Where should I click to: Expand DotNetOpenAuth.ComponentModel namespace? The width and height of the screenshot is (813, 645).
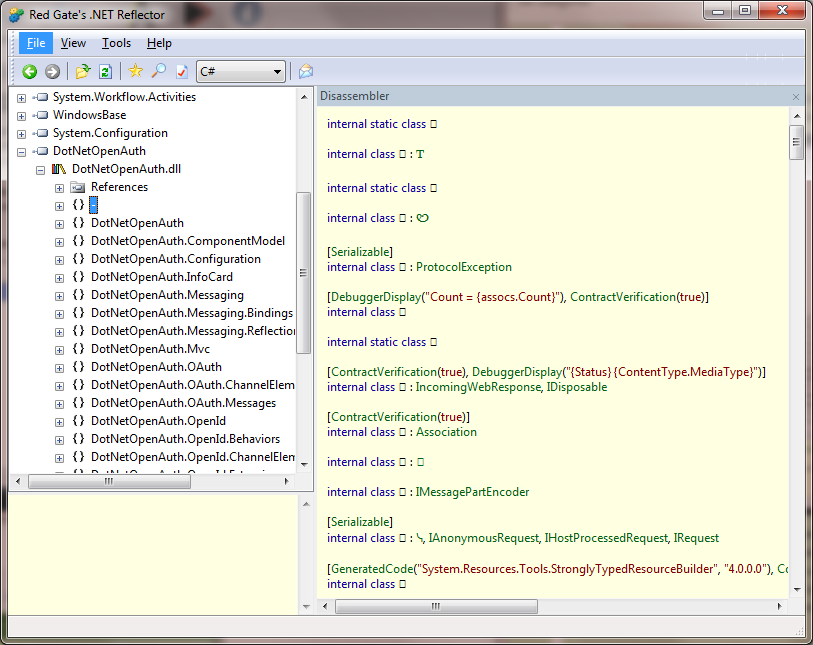(60, 242)
